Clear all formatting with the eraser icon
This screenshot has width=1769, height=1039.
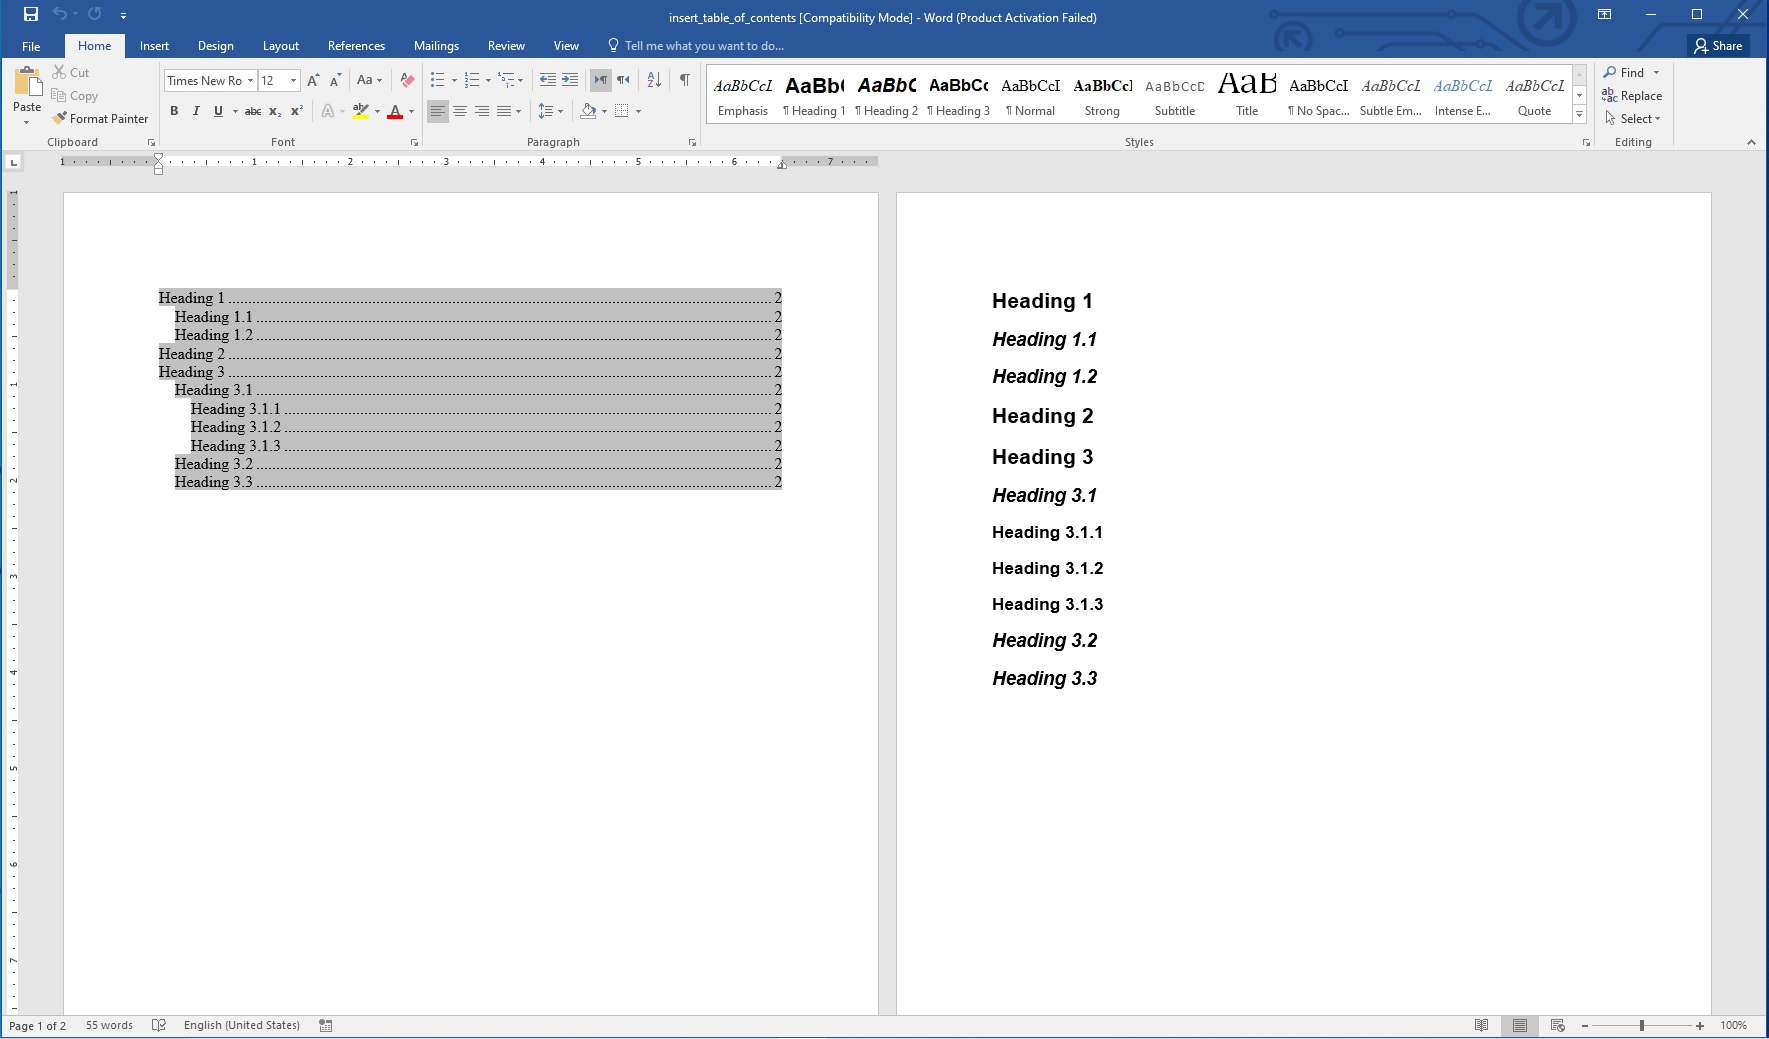coord(406,80)
